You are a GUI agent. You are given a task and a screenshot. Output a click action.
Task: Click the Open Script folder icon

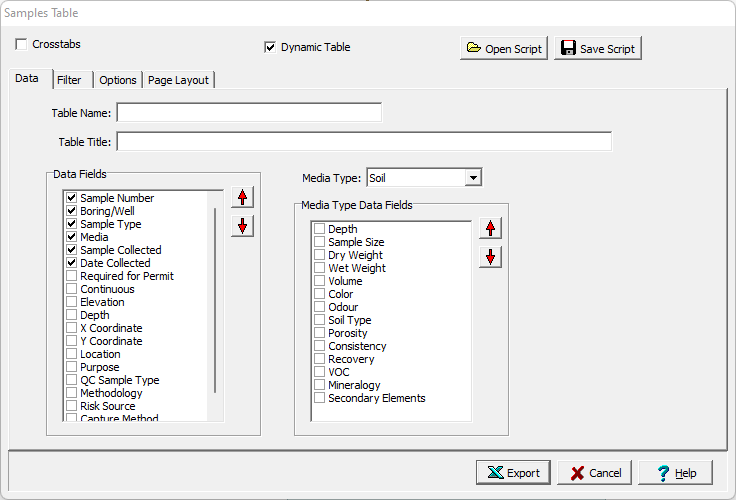tap(474, 48)
